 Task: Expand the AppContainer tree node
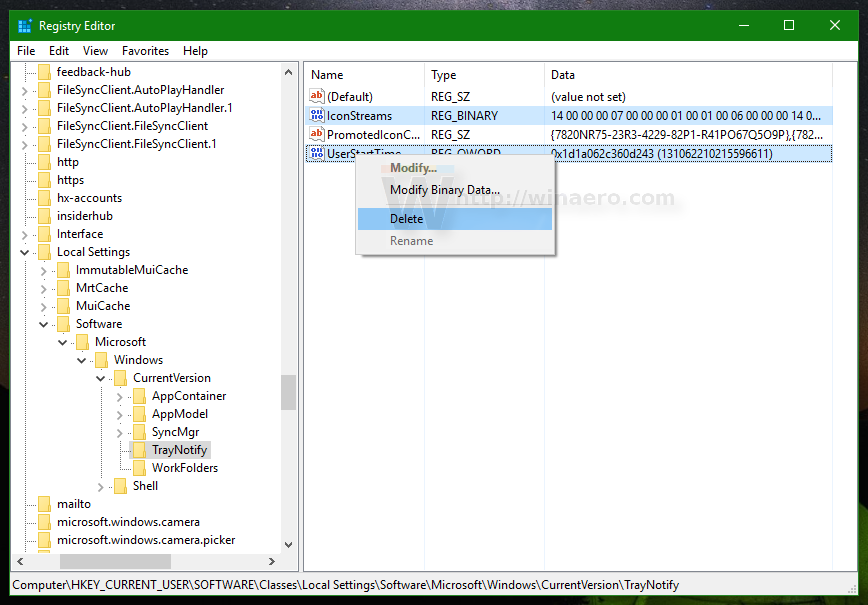[119, 396]
